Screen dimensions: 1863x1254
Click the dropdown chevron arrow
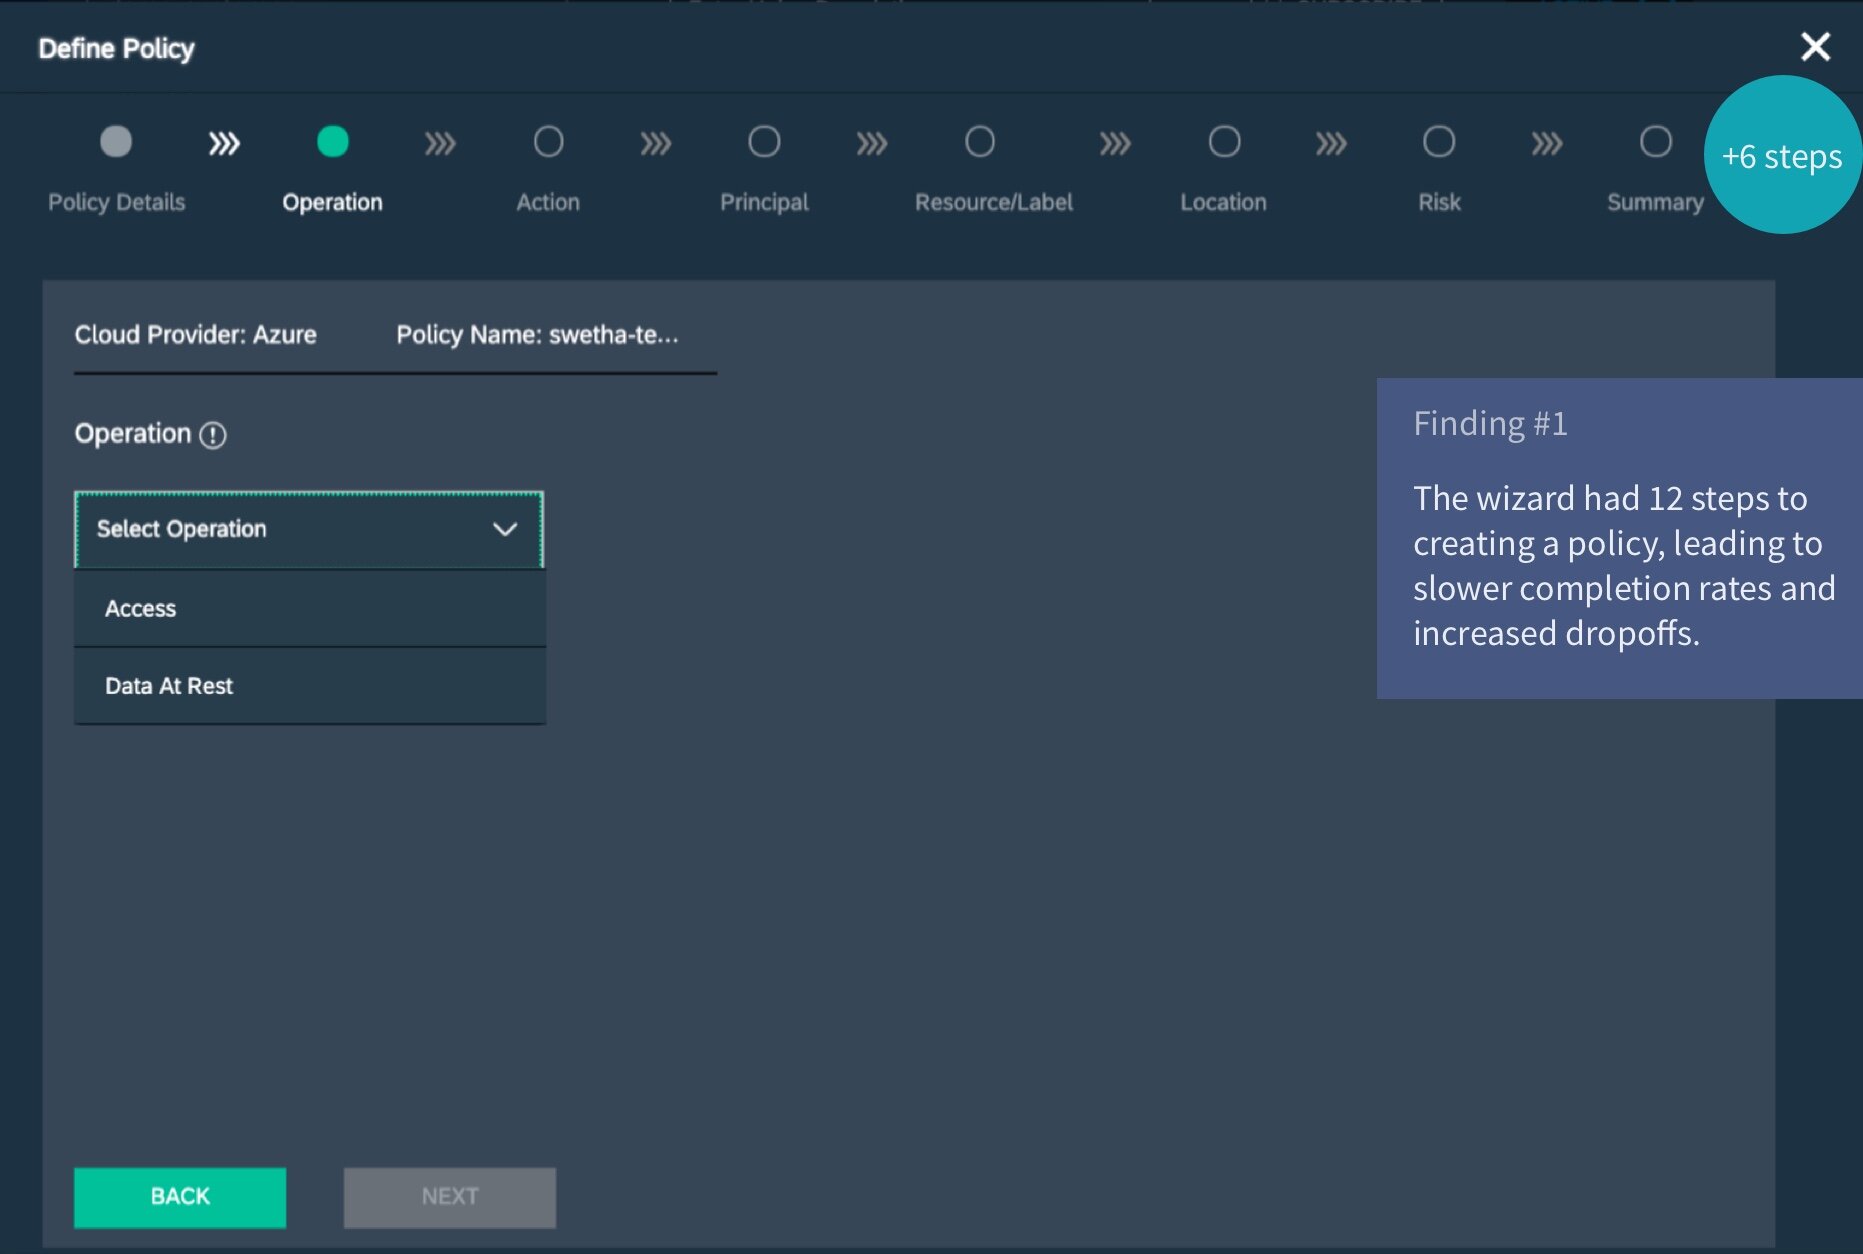[505, 529]
